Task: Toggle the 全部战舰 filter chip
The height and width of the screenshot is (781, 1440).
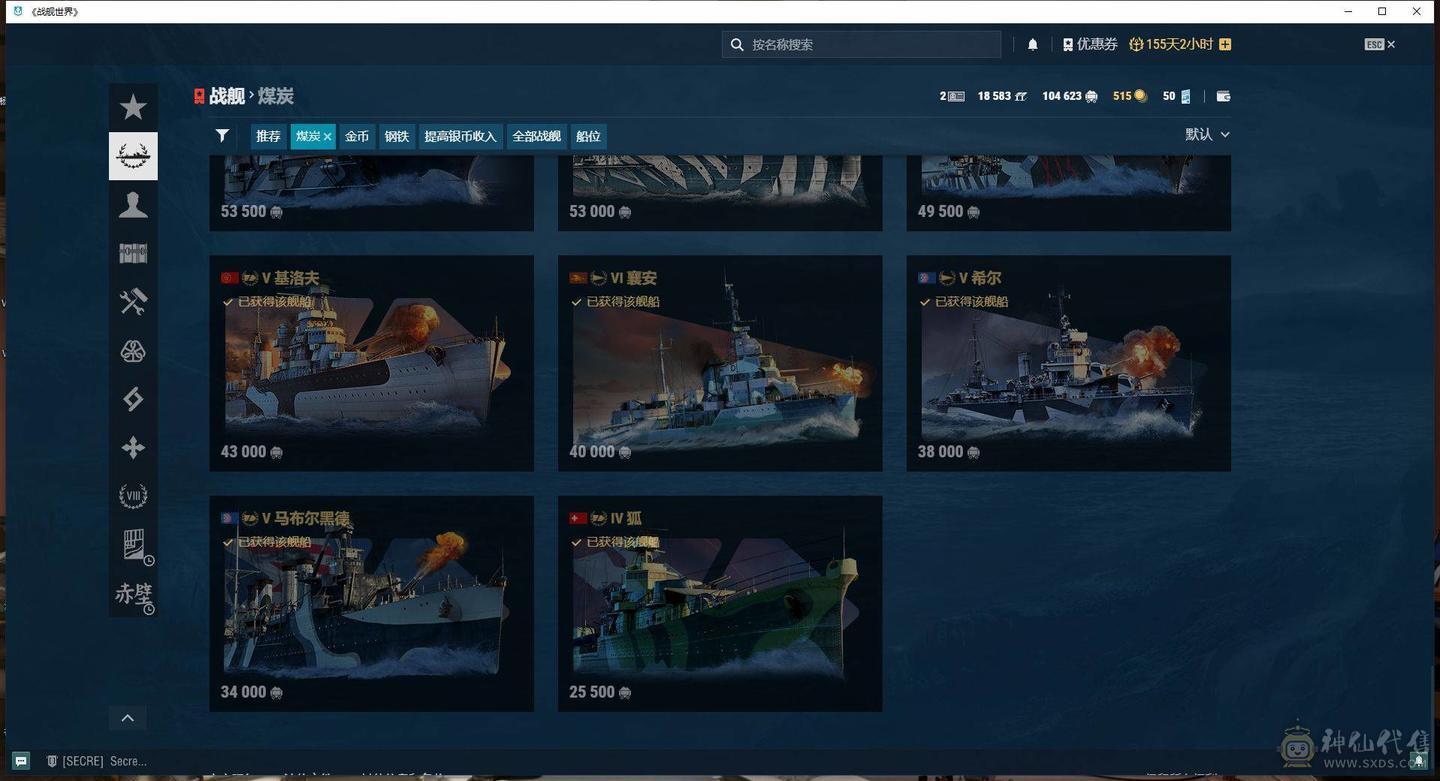Action: (x=537, y=136)
